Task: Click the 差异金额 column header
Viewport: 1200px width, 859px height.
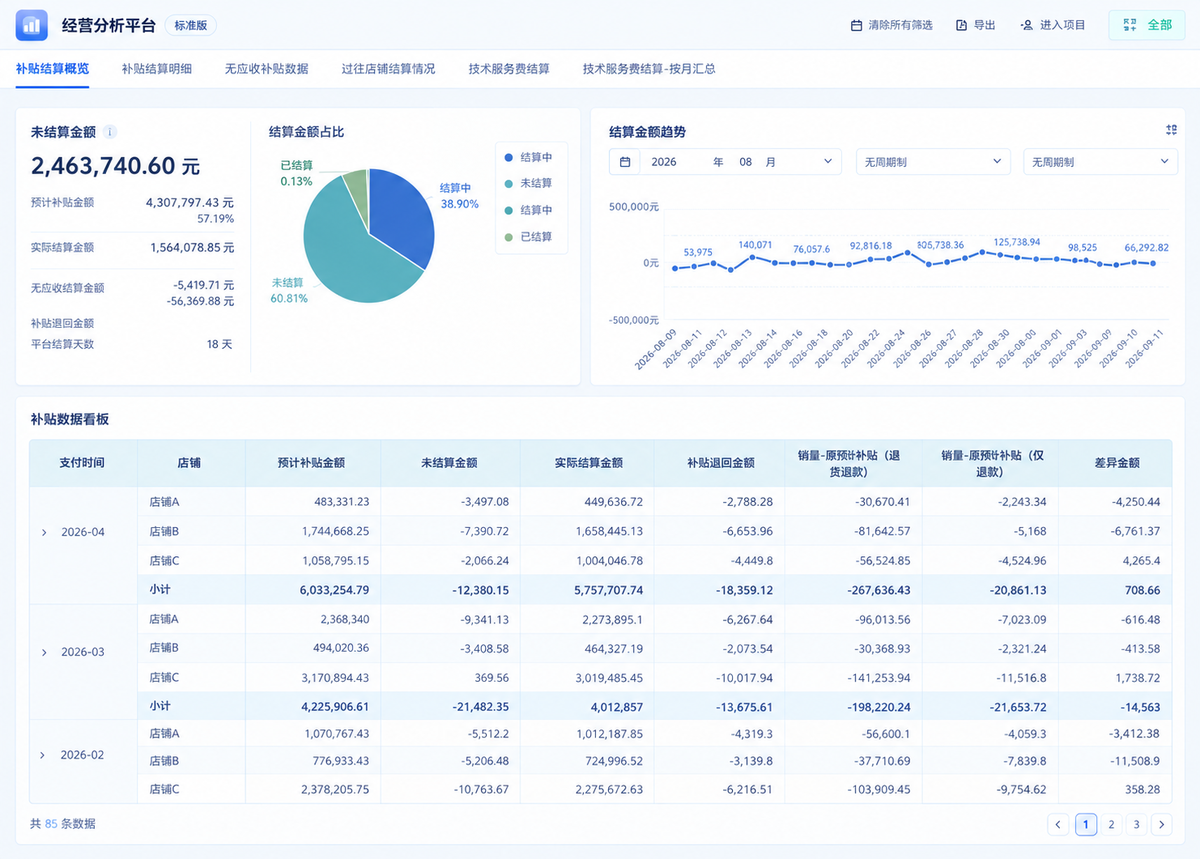Action: point(1115,463)
